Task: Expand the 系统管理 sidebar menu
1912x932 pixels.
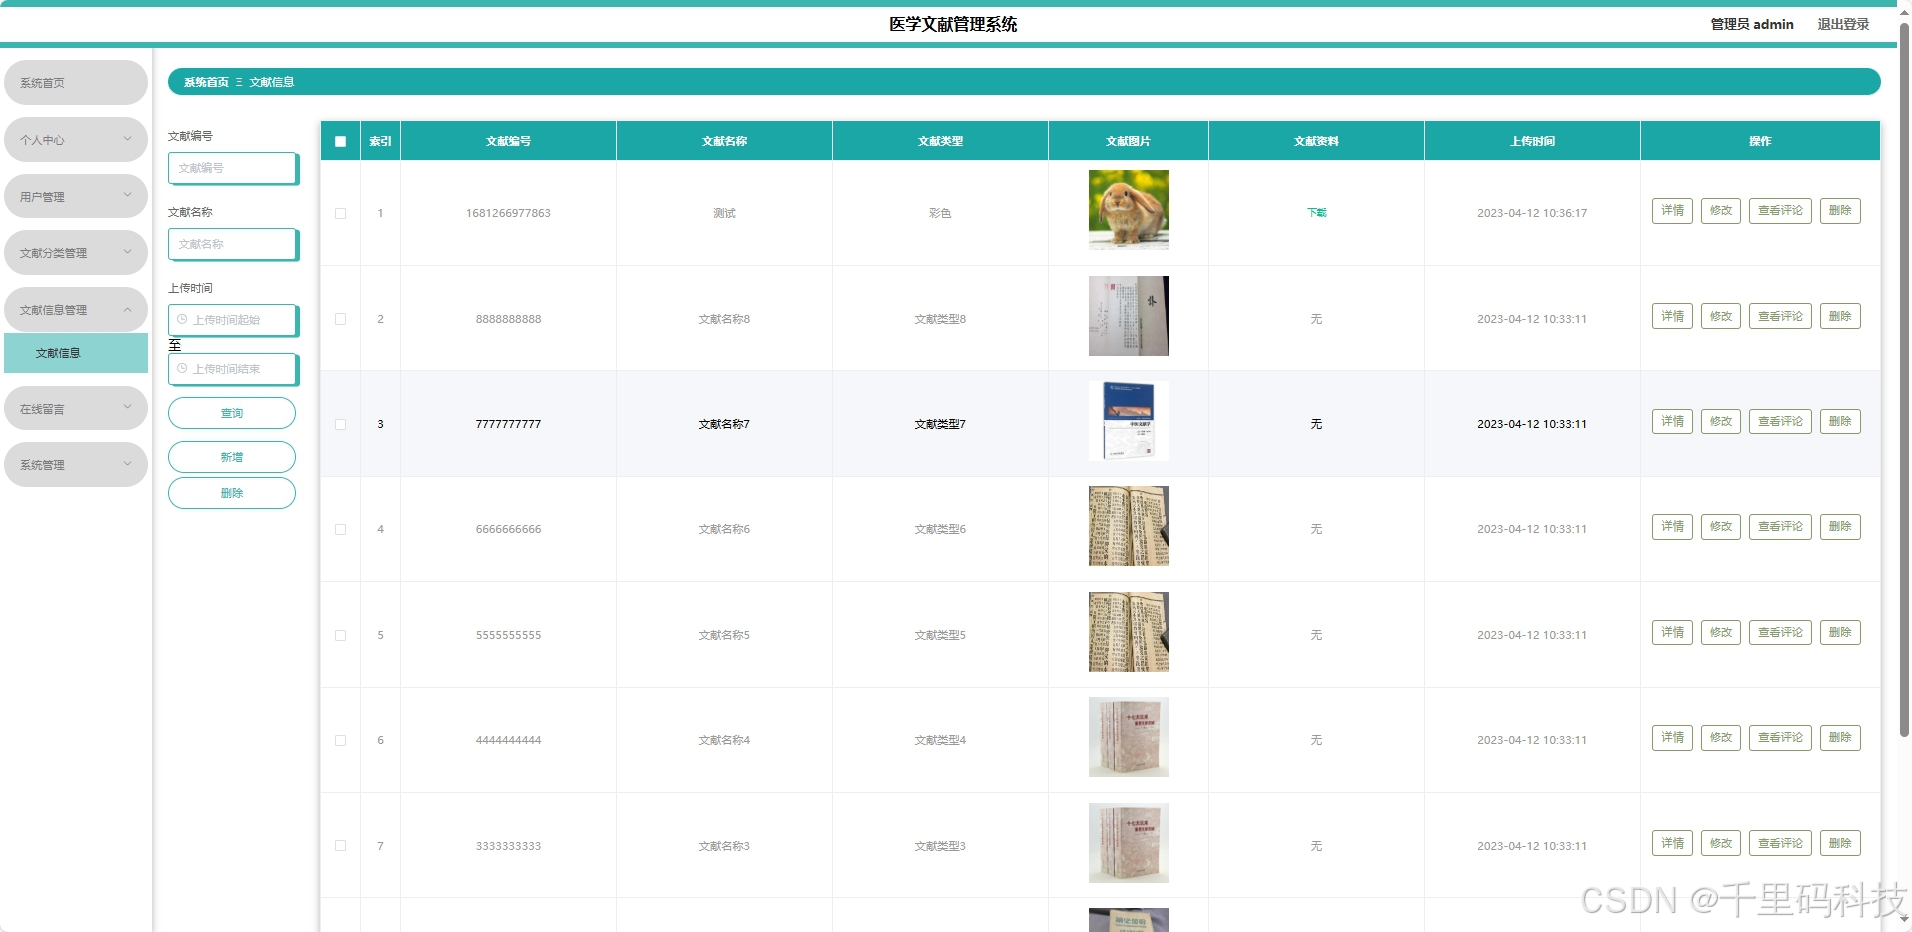Action: 76,464
